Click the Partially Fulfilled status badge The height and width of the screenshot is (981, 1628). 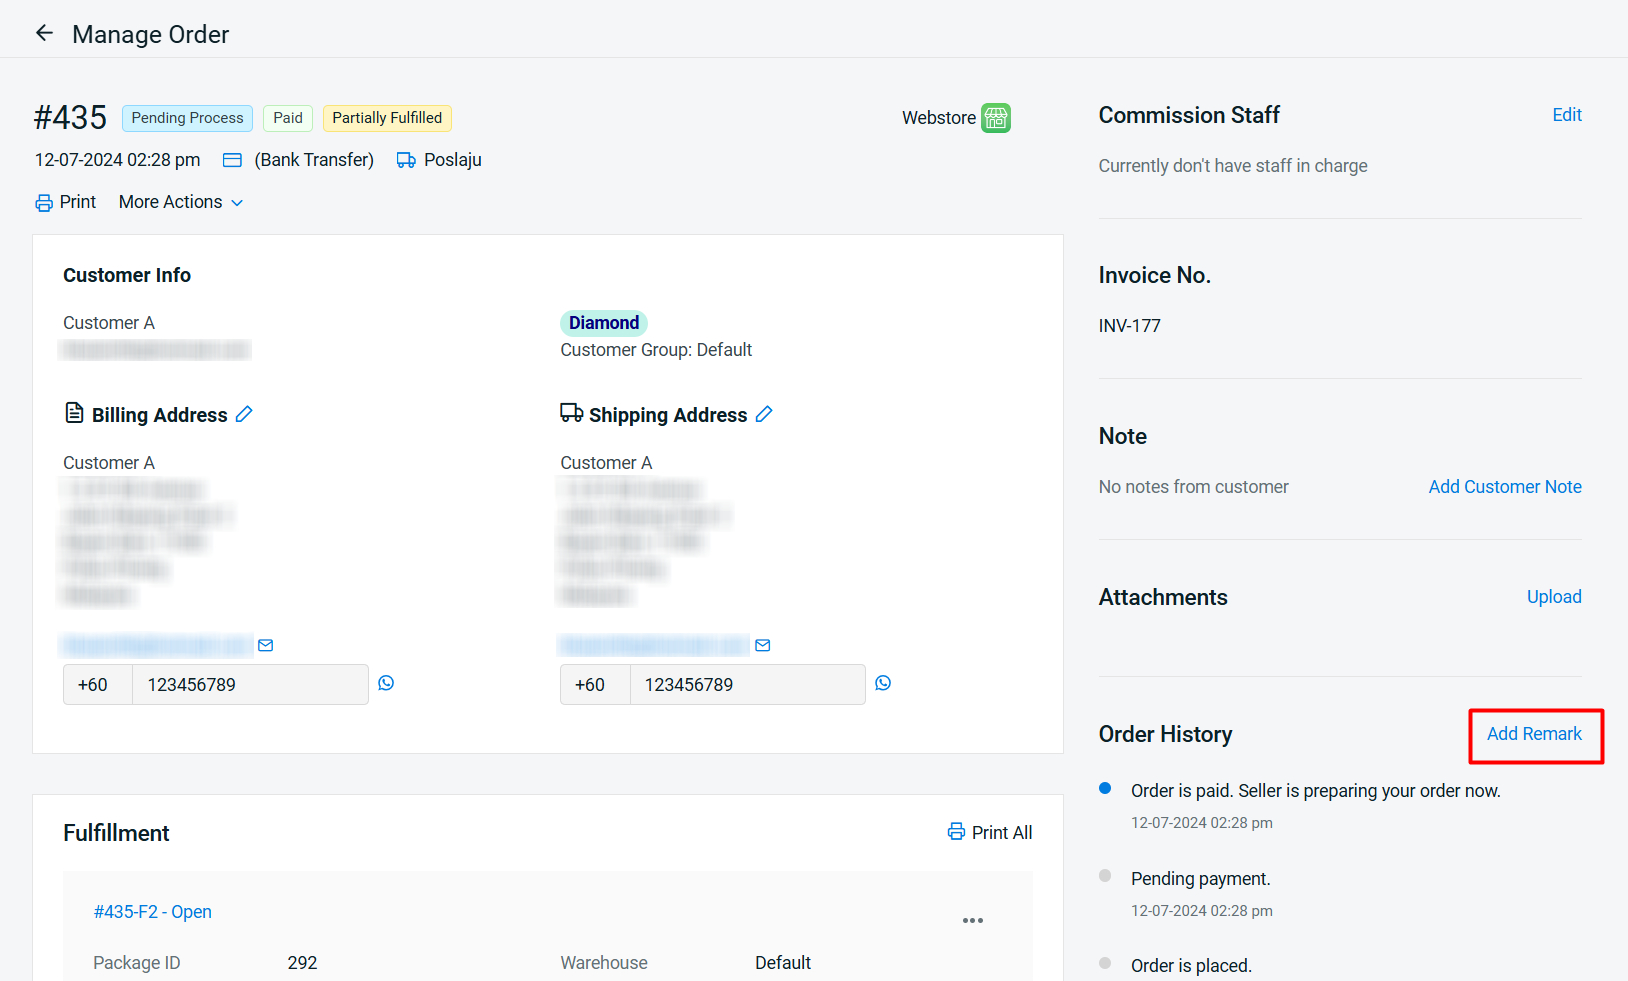pyautogui.click(x=387, y=118)
